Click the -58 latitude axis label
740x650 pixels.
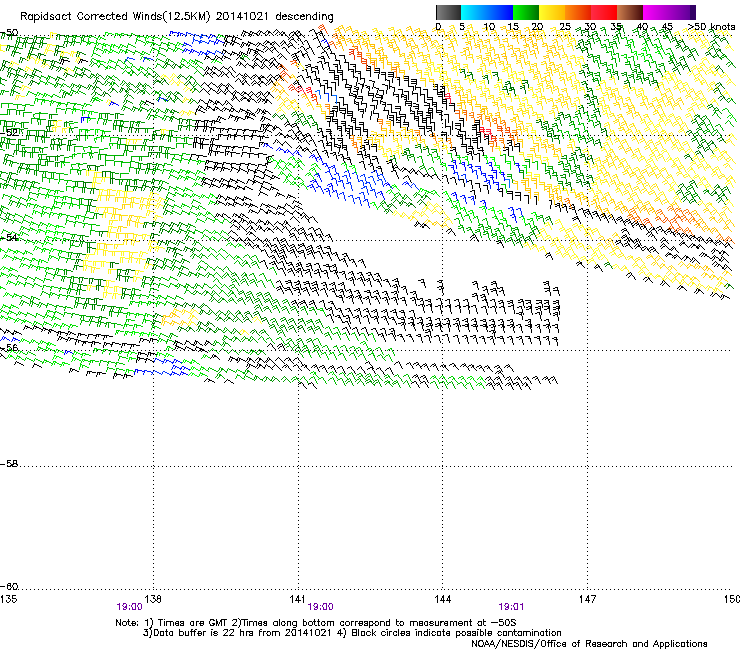pyautogui.click(x=9, y=464)
